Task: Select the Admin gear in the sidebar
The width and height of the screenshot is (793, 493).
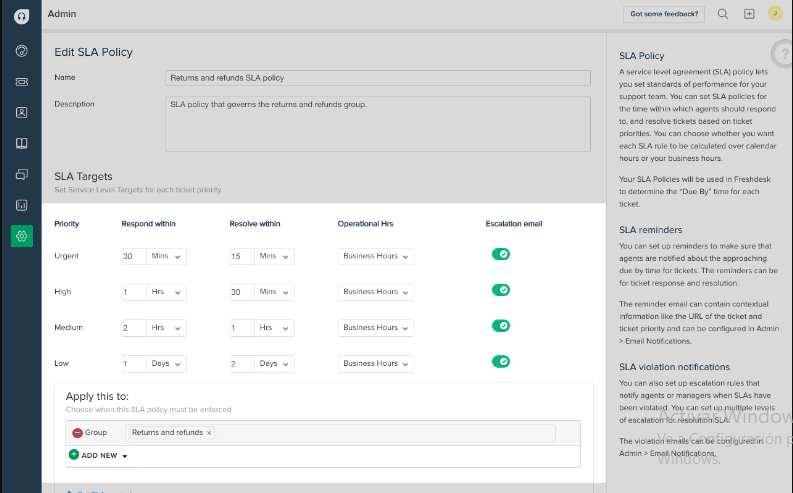Action: [21, 236]
